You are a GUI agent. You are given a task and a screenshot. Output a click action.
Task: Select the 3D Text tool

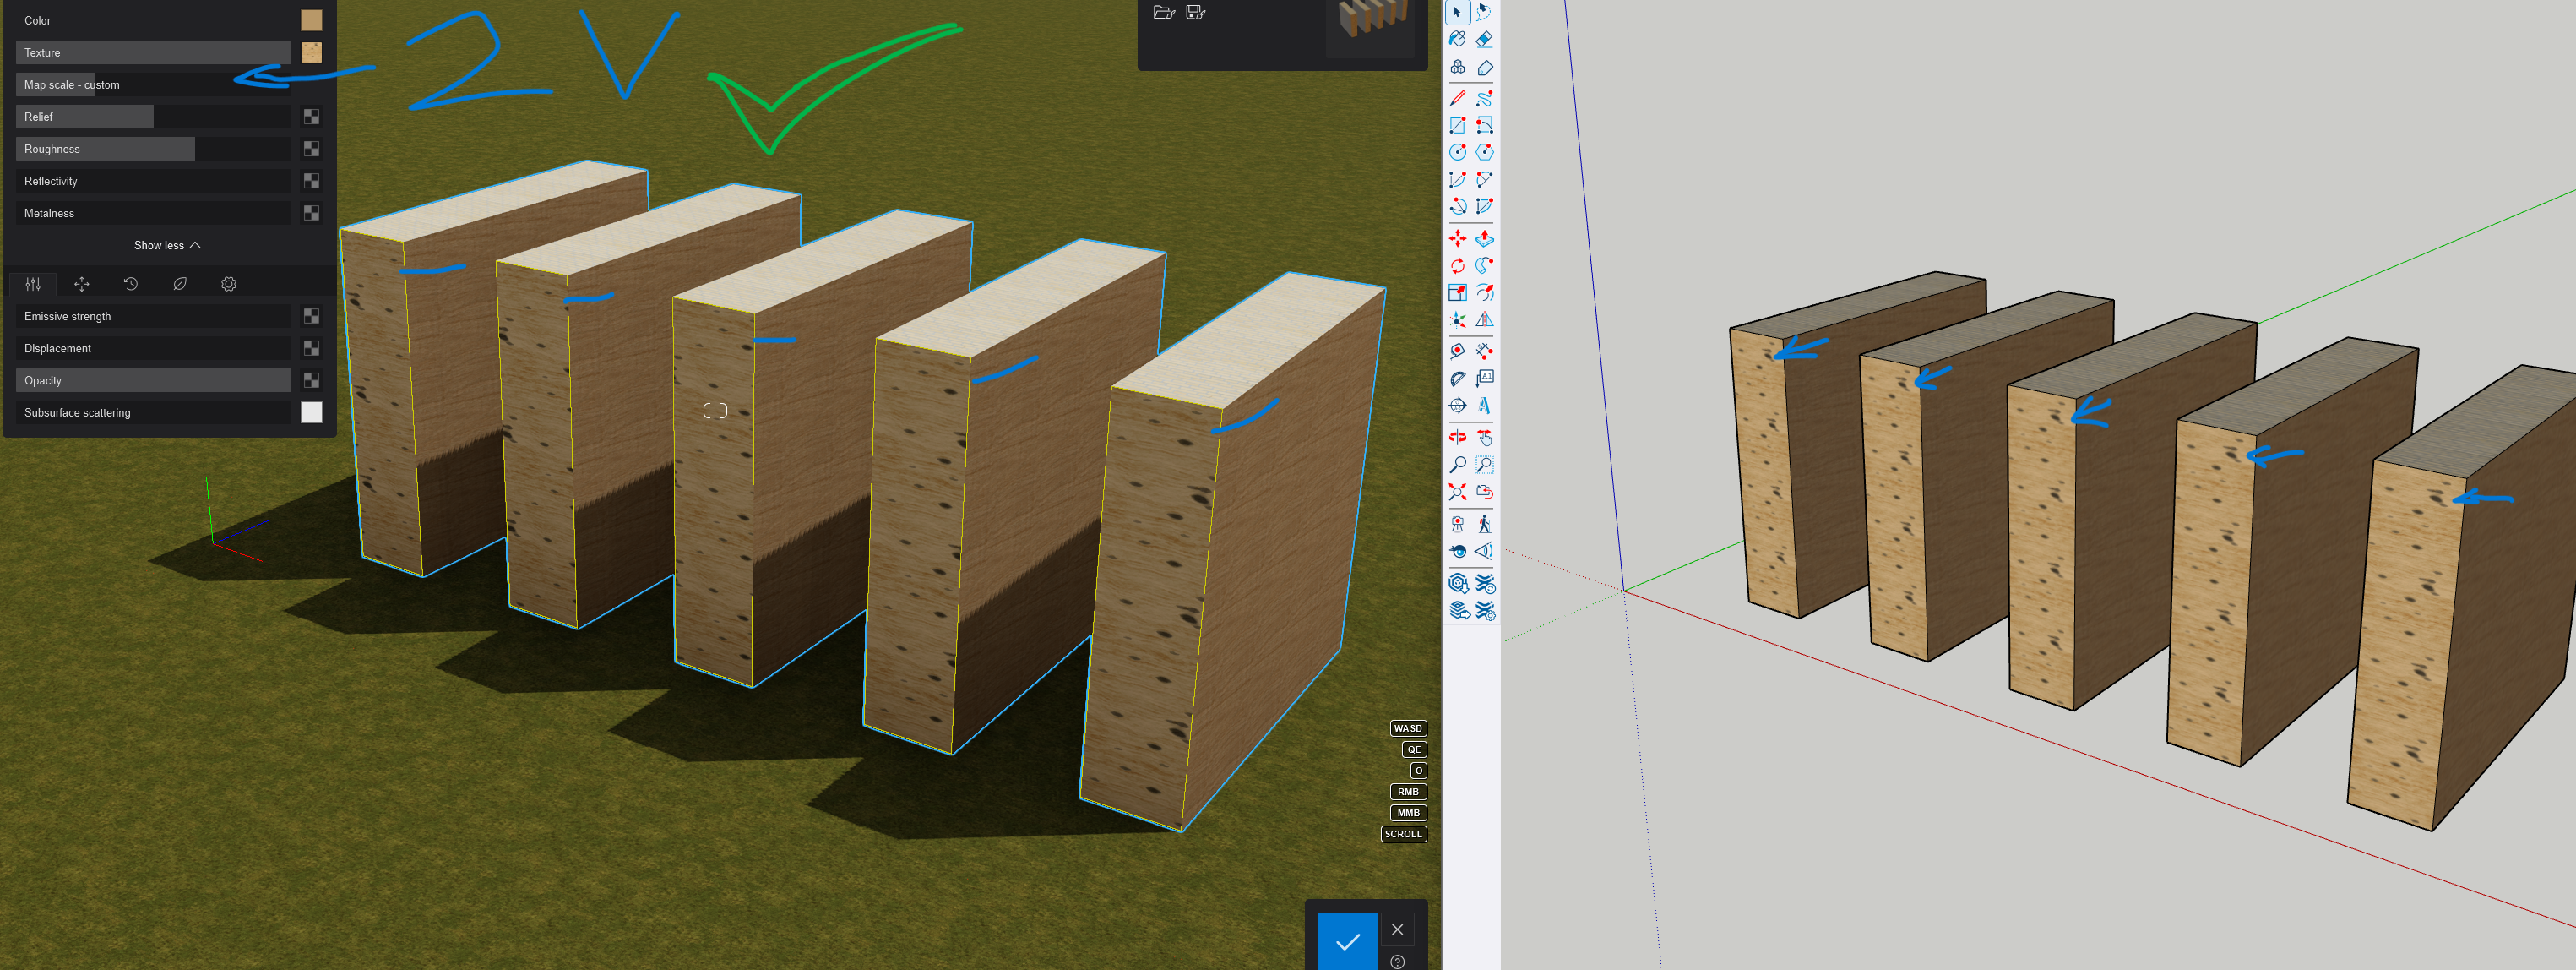pos(1484,406)
